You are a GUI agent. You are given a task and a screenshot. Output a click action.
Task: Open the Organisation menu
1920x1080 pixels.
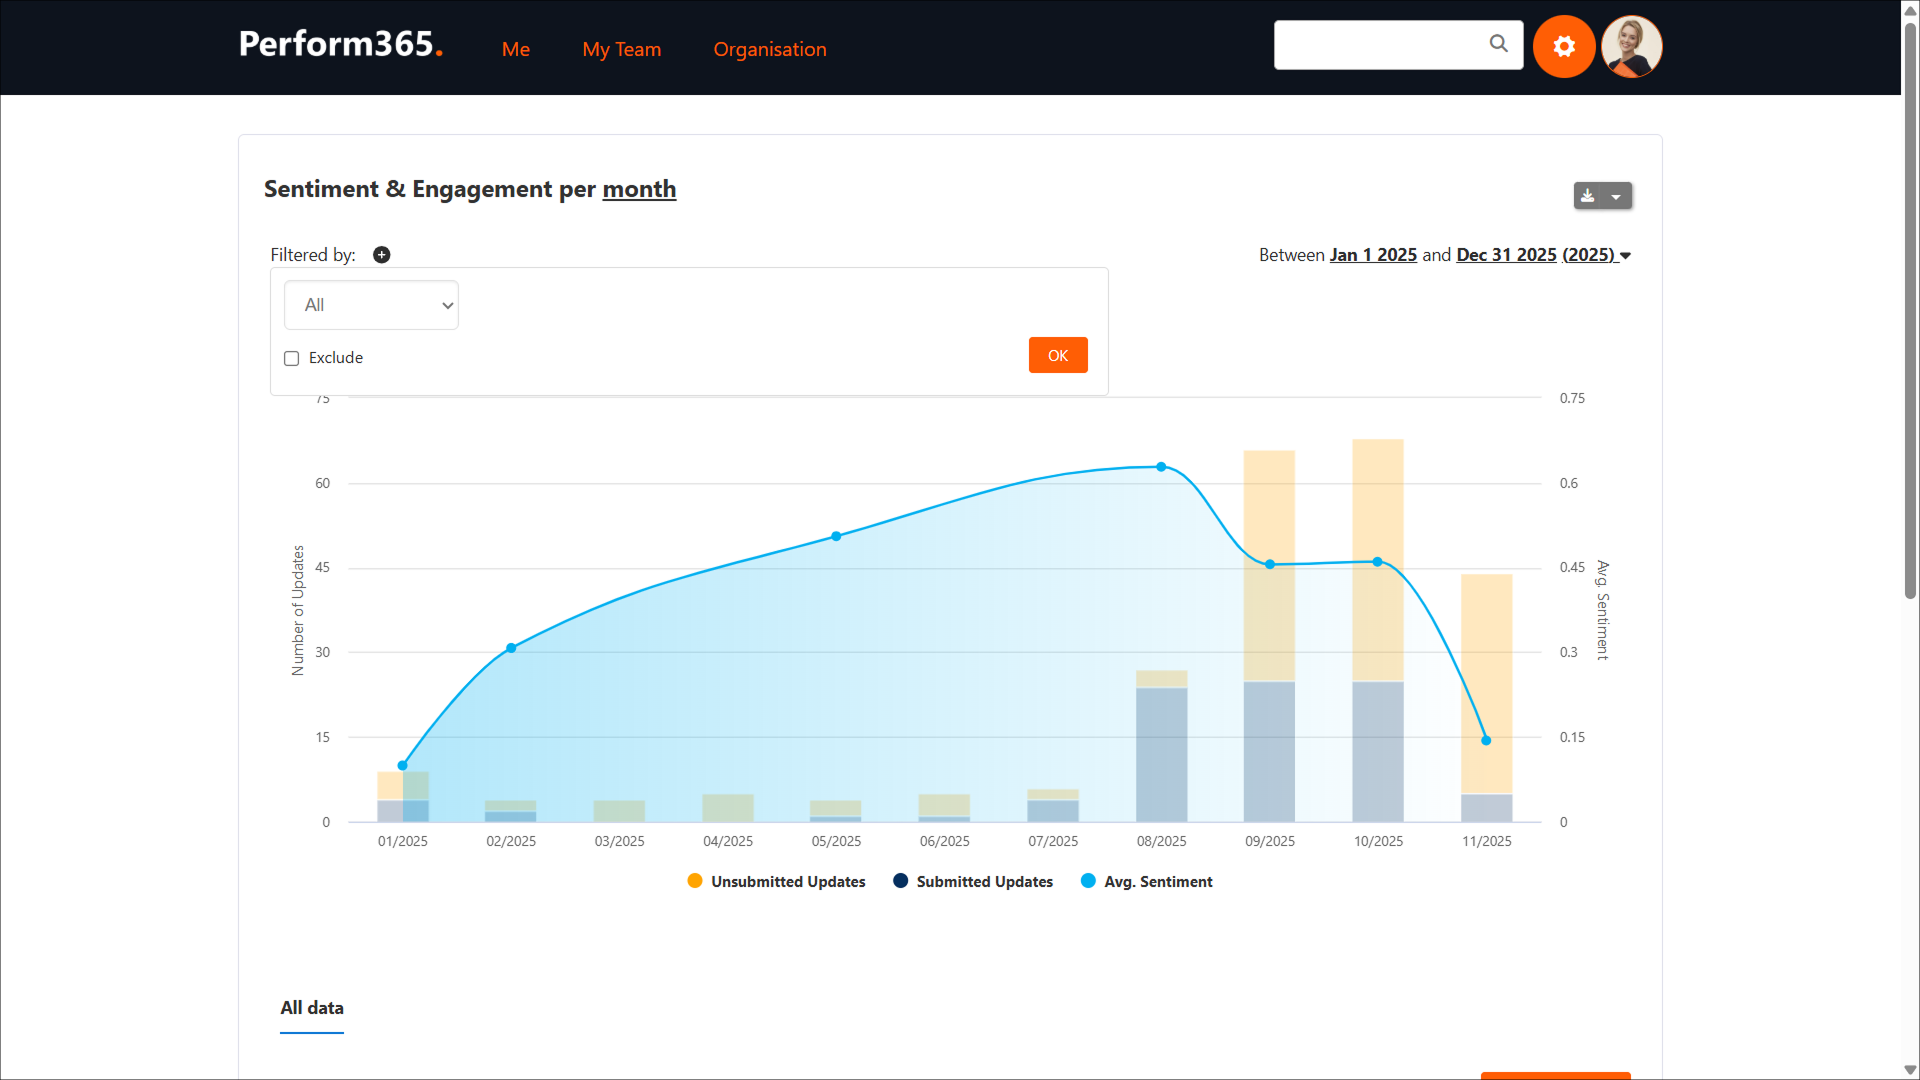pos(769,49)
